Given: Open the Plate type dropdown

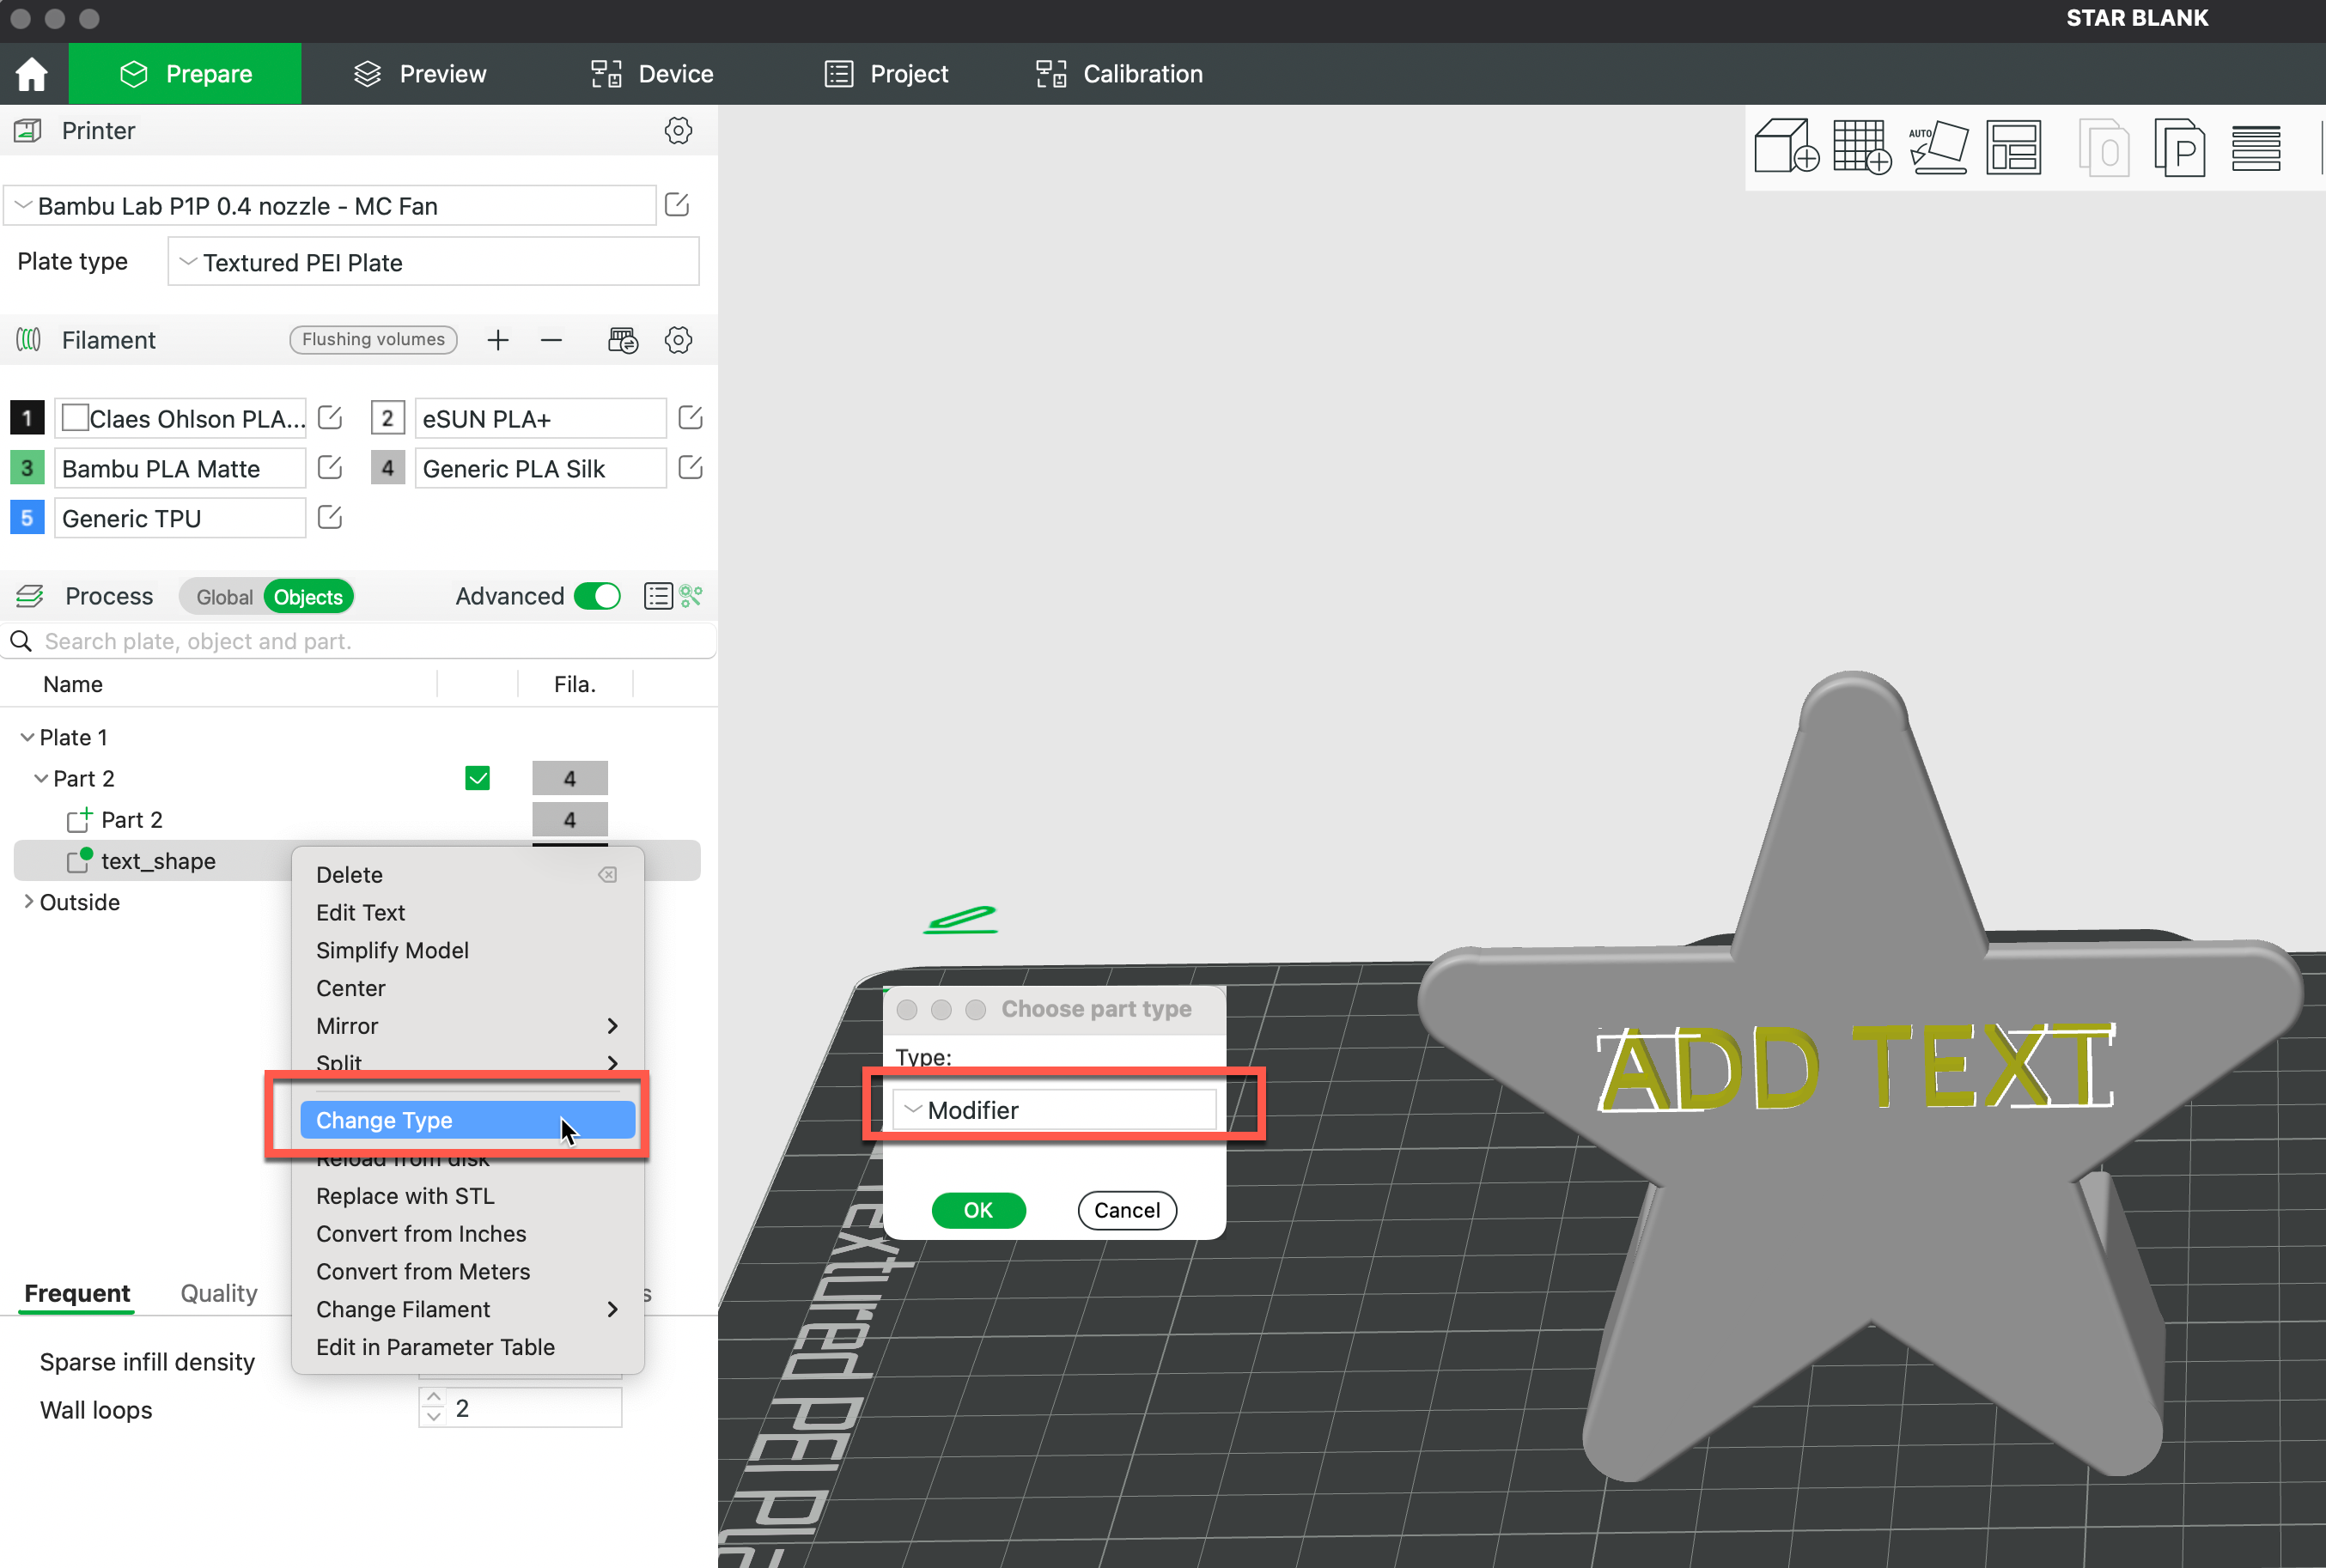Looking at the screenshot, I should 433,262.
